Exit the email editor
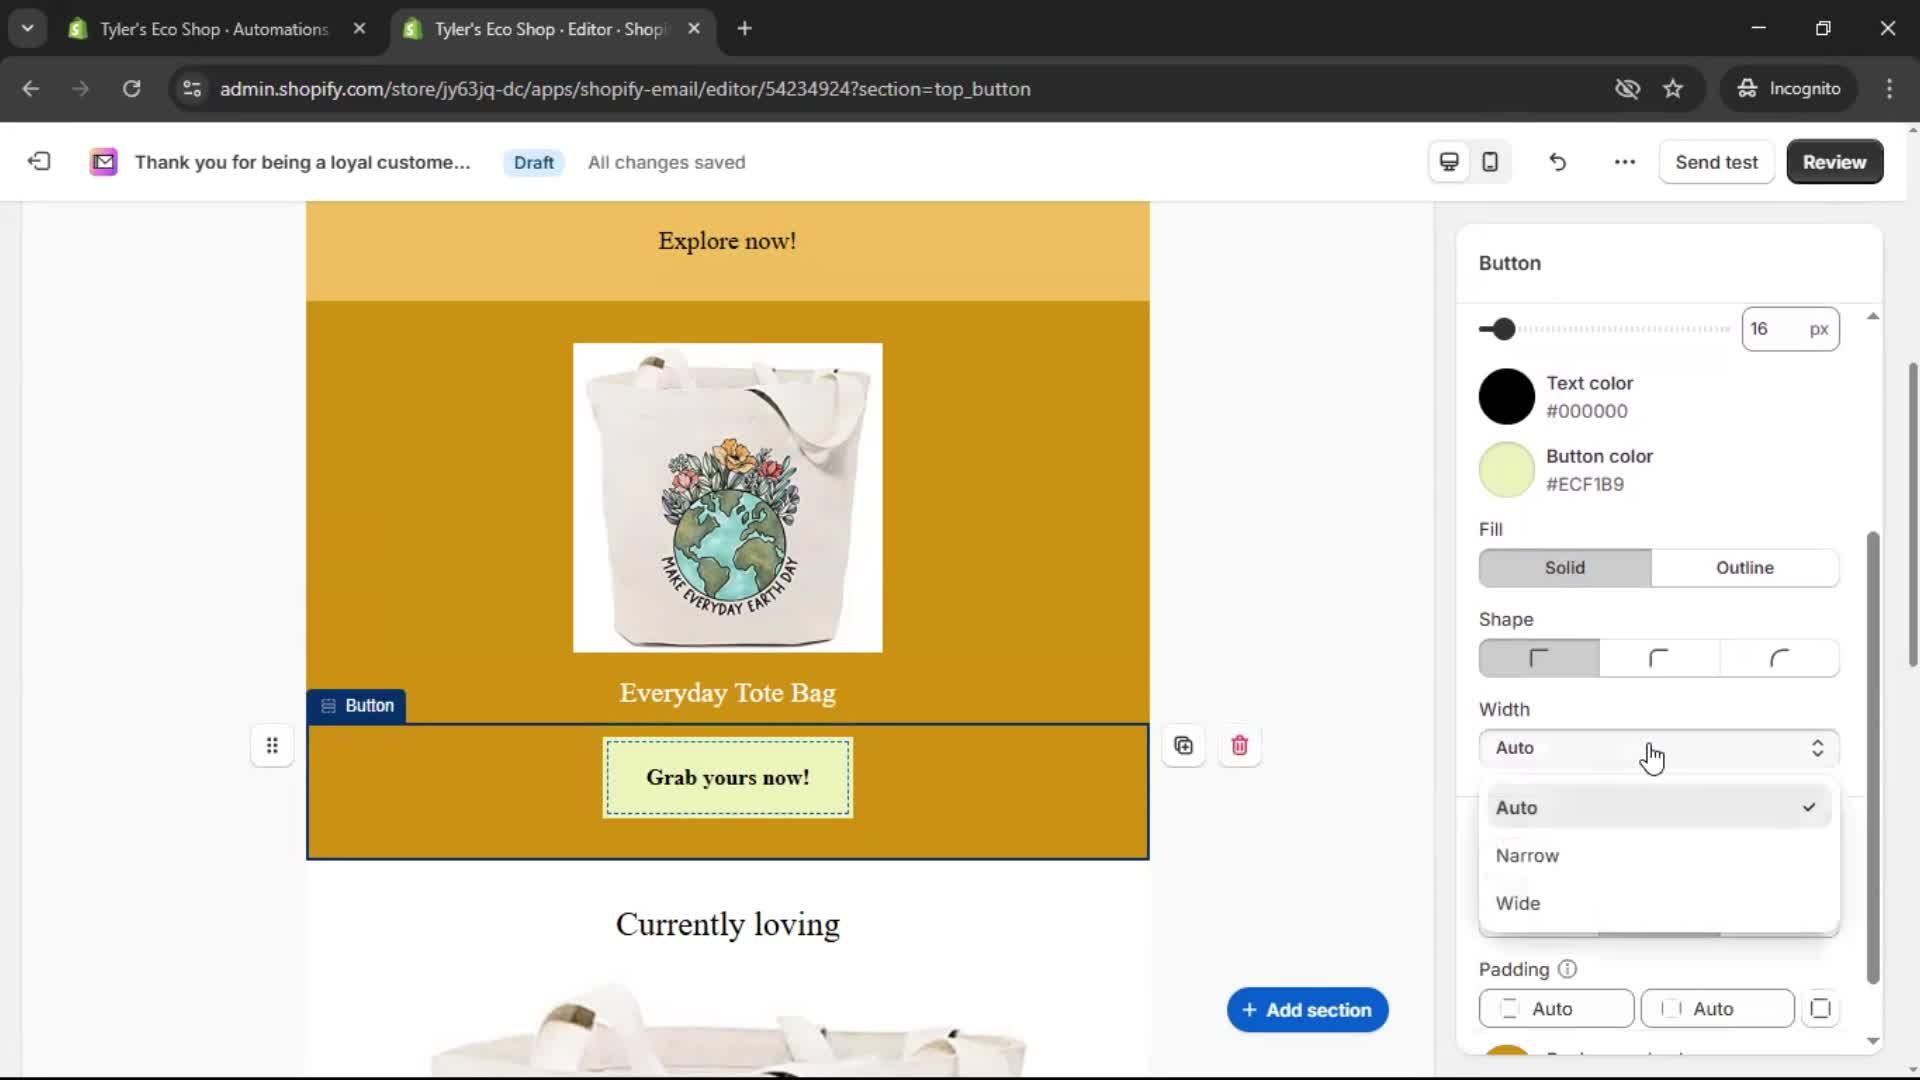The image size is (1920, 1080). coord(38,161)
